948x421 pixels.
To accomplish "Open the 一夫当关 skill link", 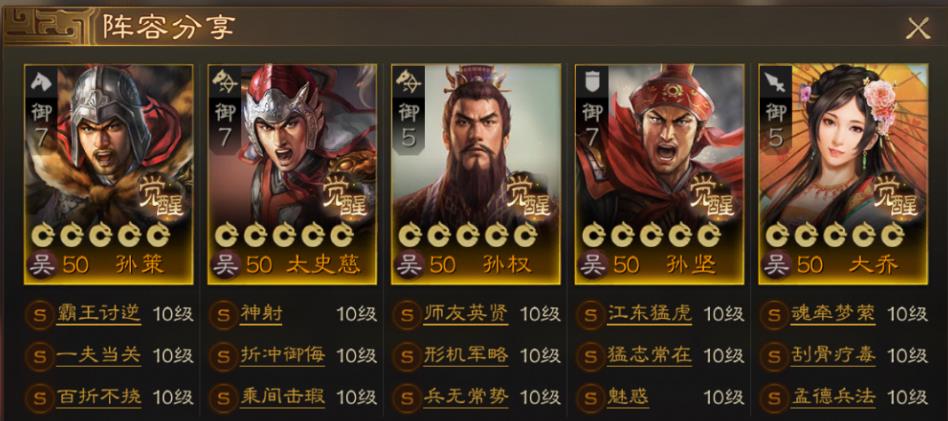I will tap(98, 356).
